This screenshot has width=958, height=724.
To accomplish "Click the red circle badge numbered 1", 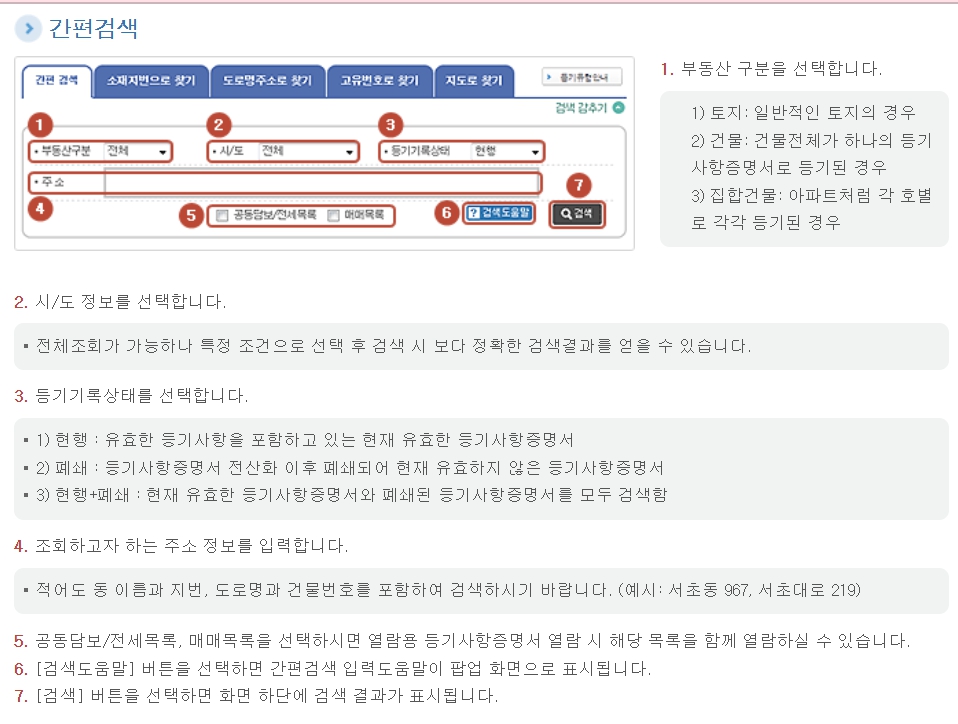I will click(x=42, y=123).
